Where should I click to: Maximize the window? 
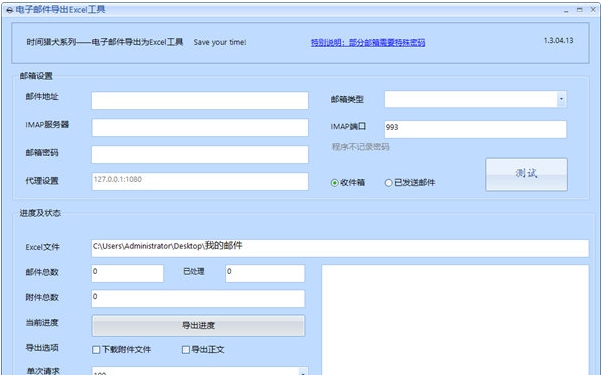point(580,10)
